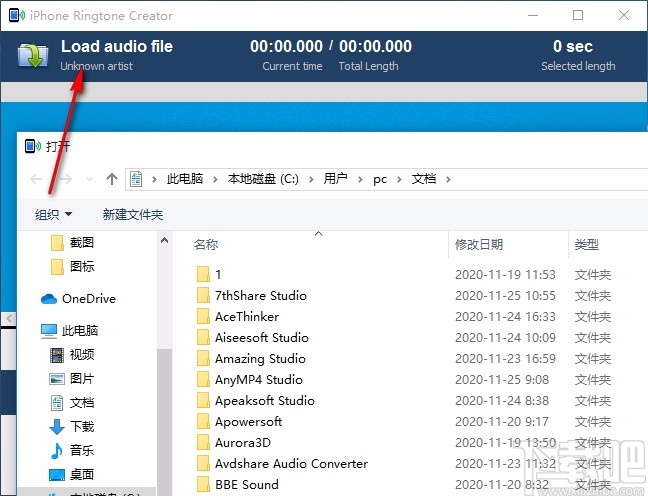Select the Aiseesoft Studio folder
Image resolution: width=648 pixels, height=496 pixels.
pyautogui.click(x=253, y=338)
